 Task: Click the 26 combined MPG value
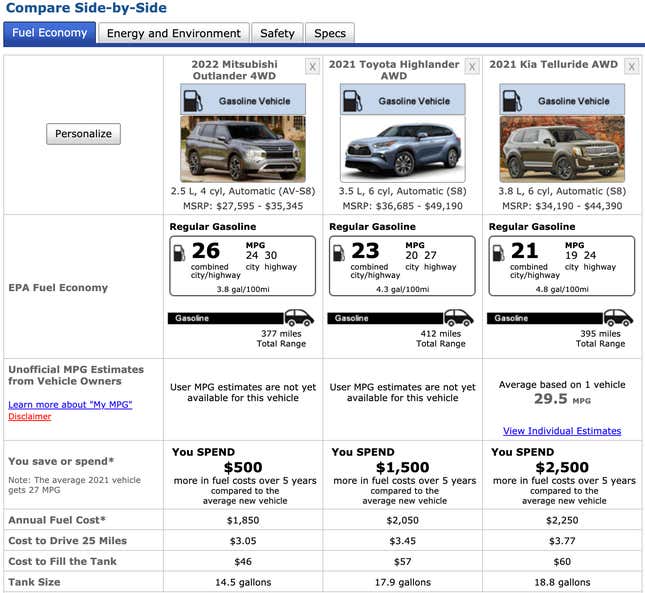[206, 251]
